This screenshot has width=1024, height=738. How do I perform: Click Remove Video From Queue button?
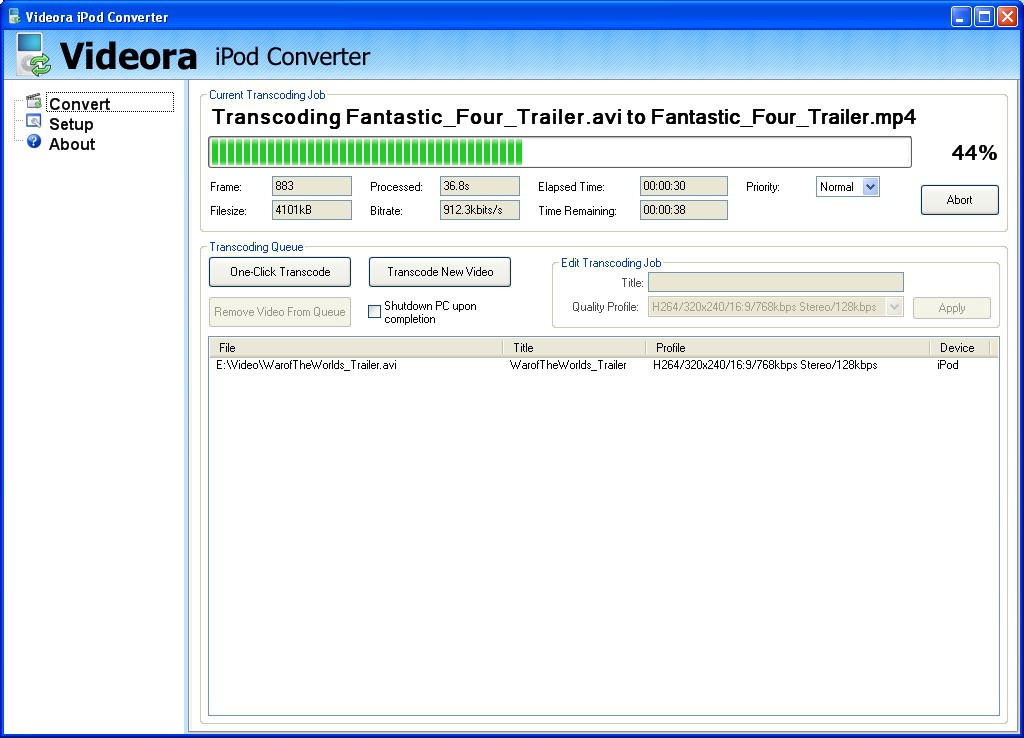(280, 312)
